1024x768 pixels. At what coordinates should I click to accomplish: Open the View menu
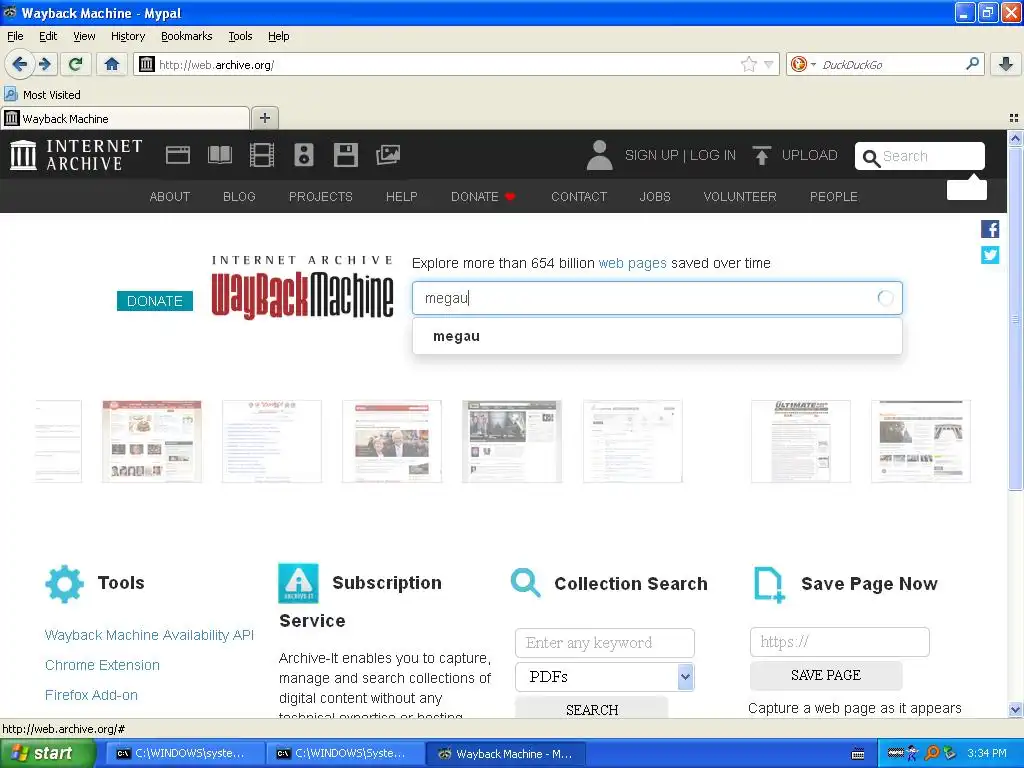(x=84, y=36)
